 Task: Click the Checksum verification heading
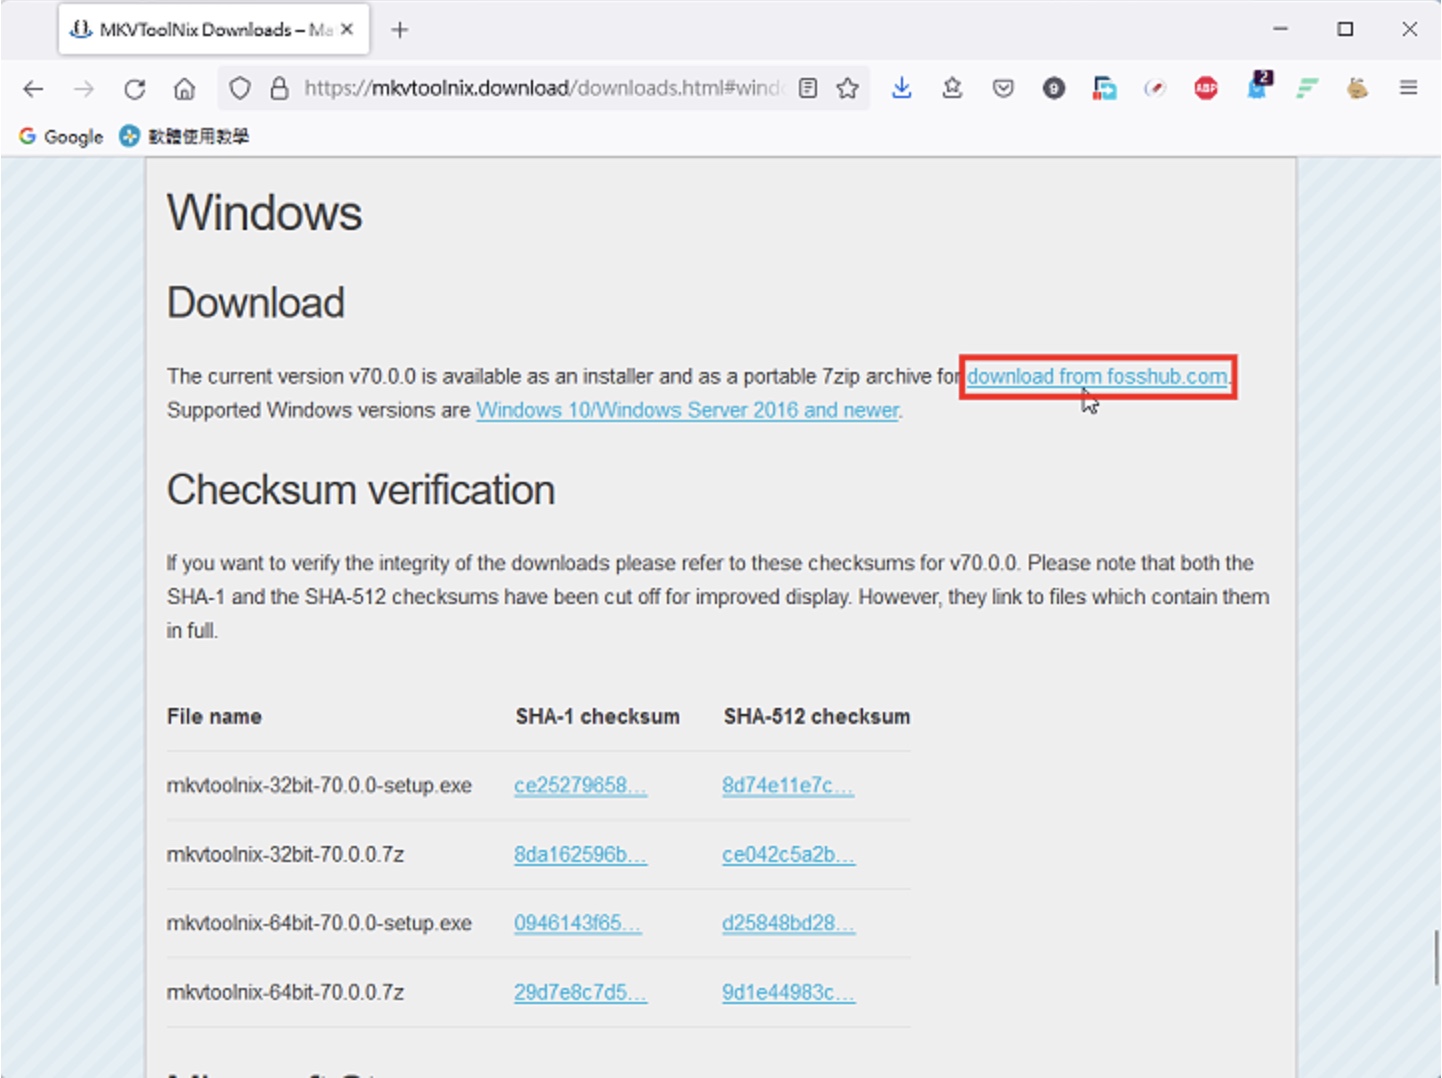(x=361, y=491)
